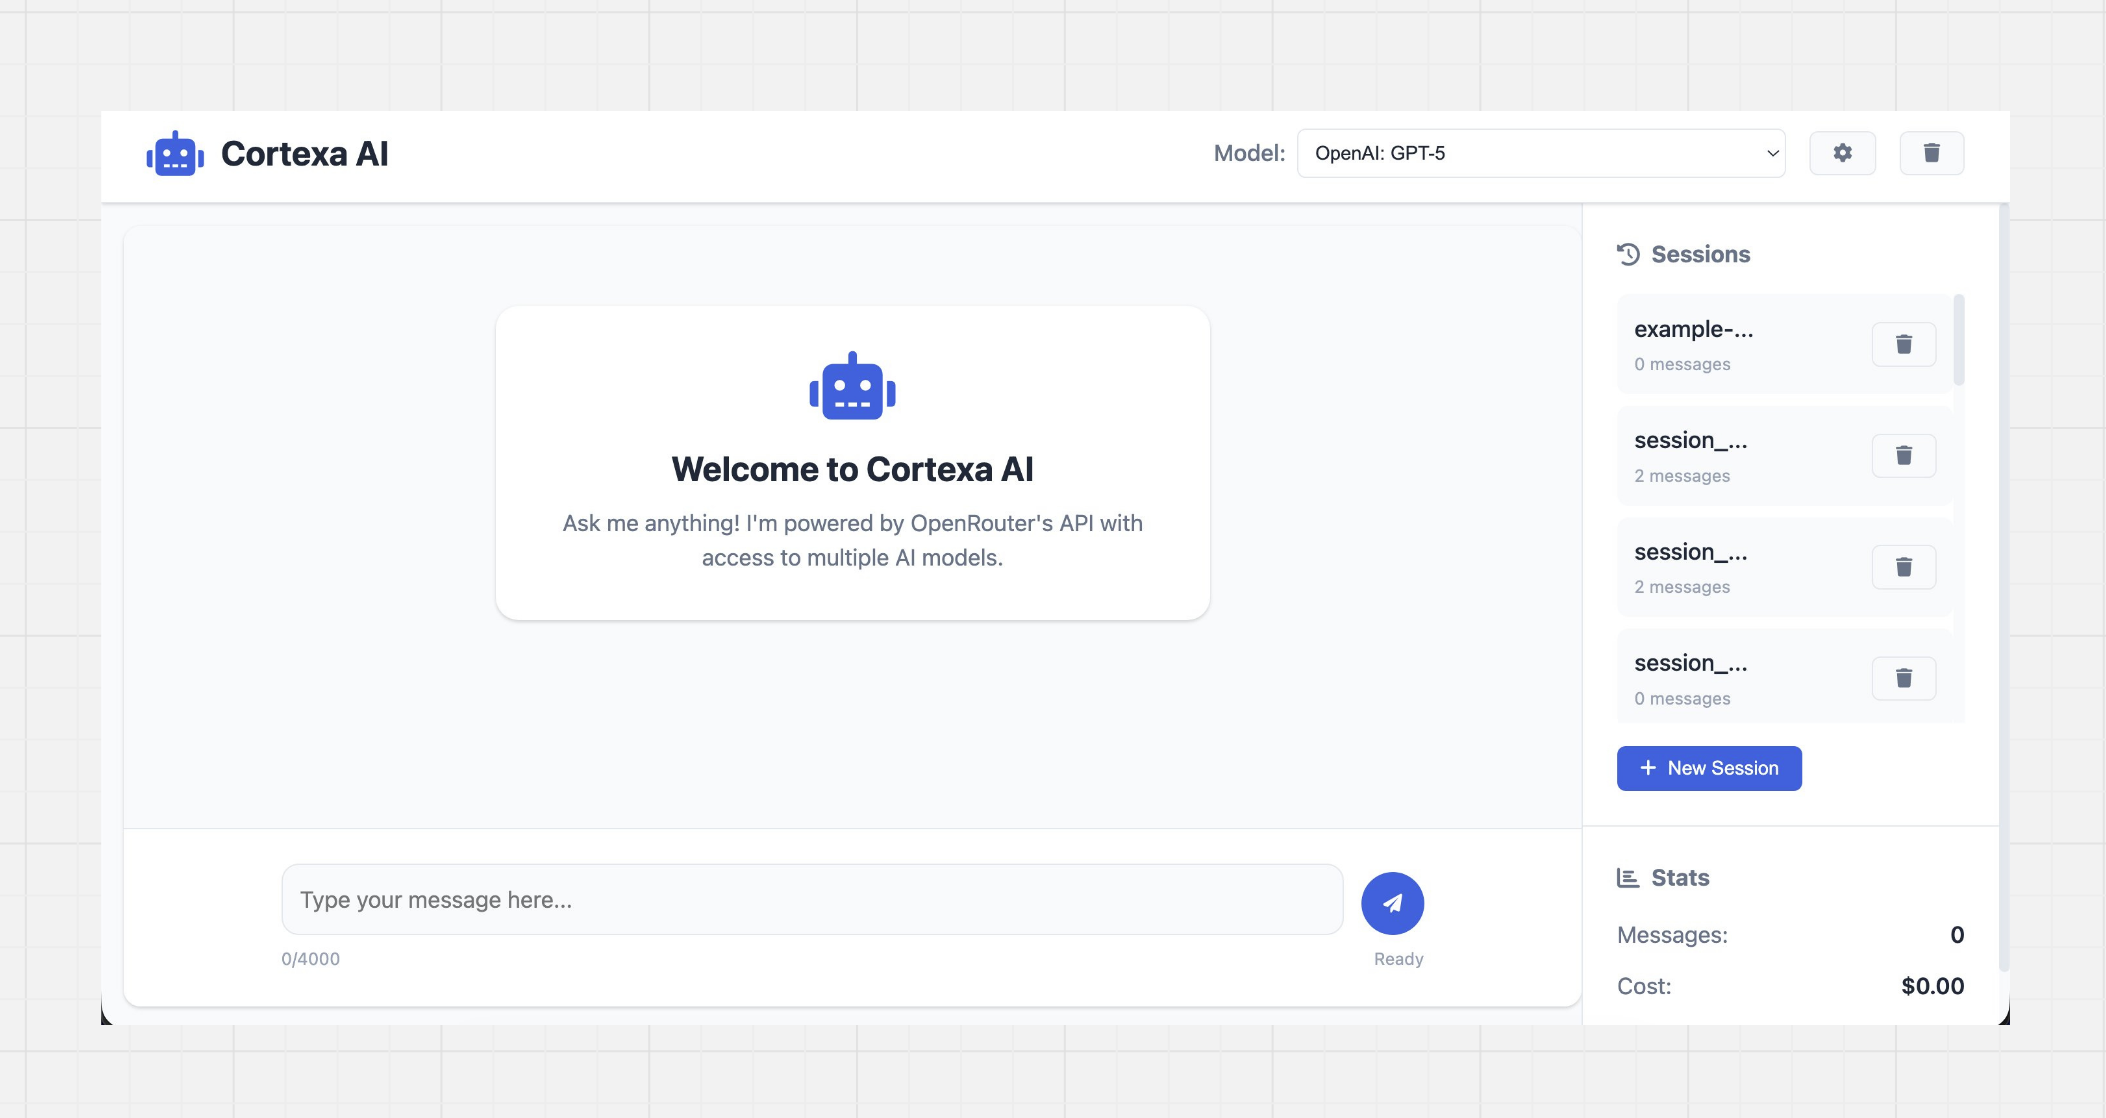The width and height of the screenshot is (2106, 1118).
Task: Click the Cortexa AI robot logo
Action: [175, 153]
